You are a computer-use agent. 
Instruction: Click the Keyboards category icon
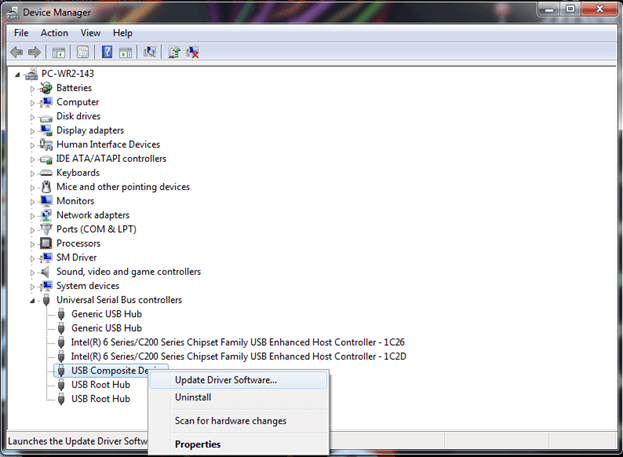[46, 173]
